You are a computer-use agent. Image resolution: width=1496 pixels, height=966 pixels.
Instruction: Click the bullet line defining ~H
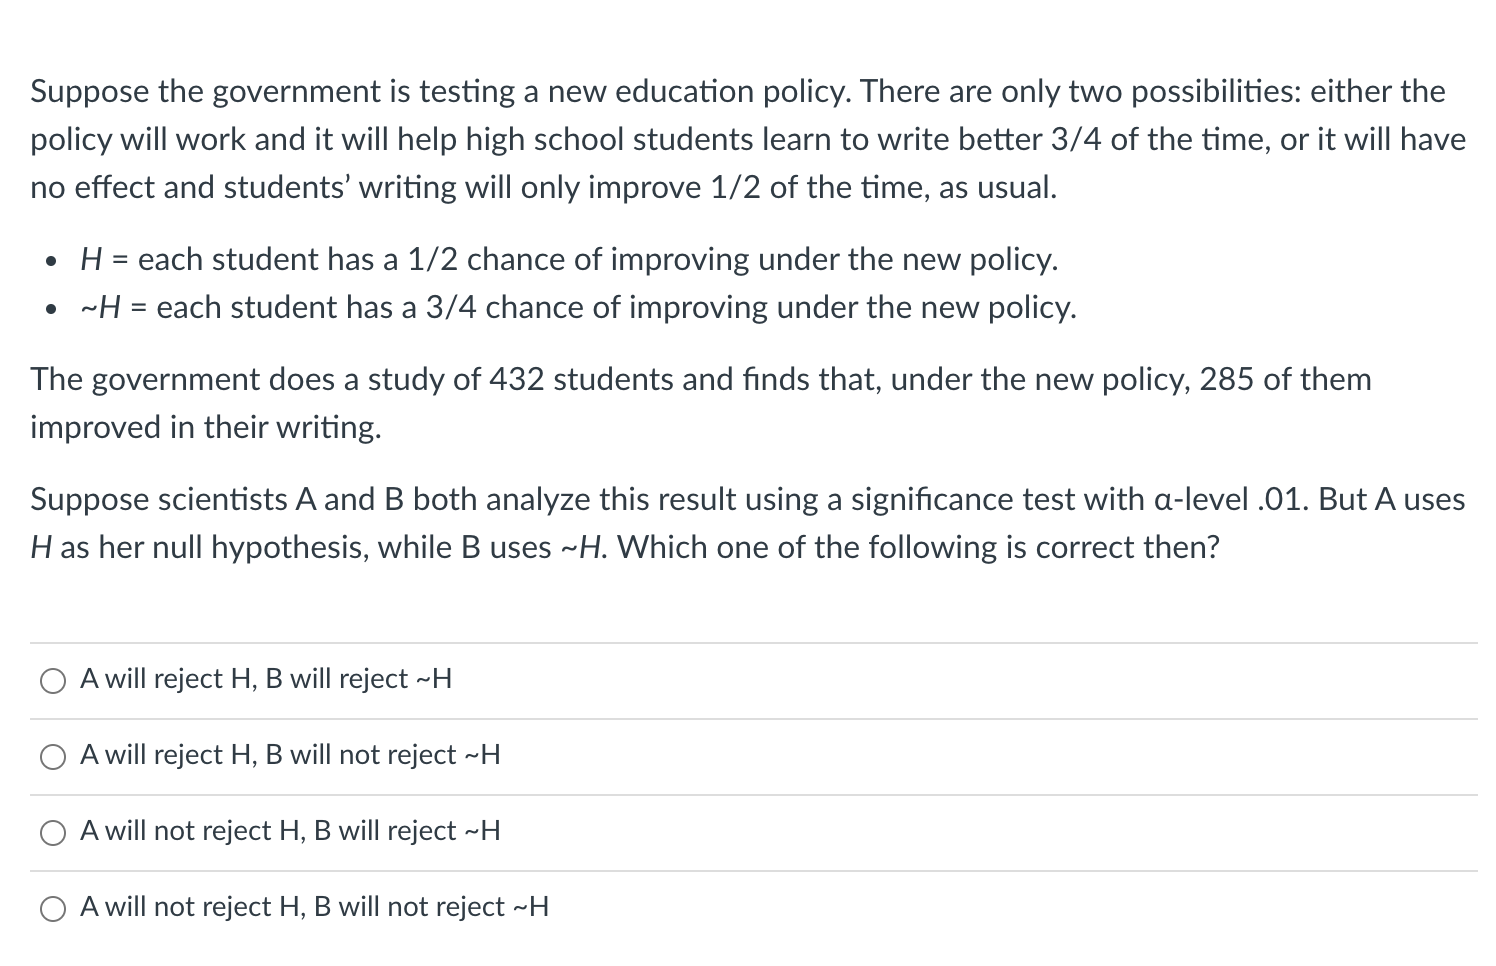pyautogui.click(x=578, y=308)
